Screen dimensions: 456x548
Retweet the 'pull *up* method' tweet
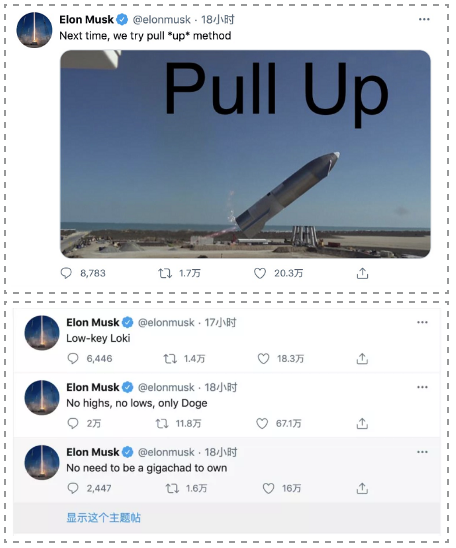pyautogui.click(x=165, y=273)
